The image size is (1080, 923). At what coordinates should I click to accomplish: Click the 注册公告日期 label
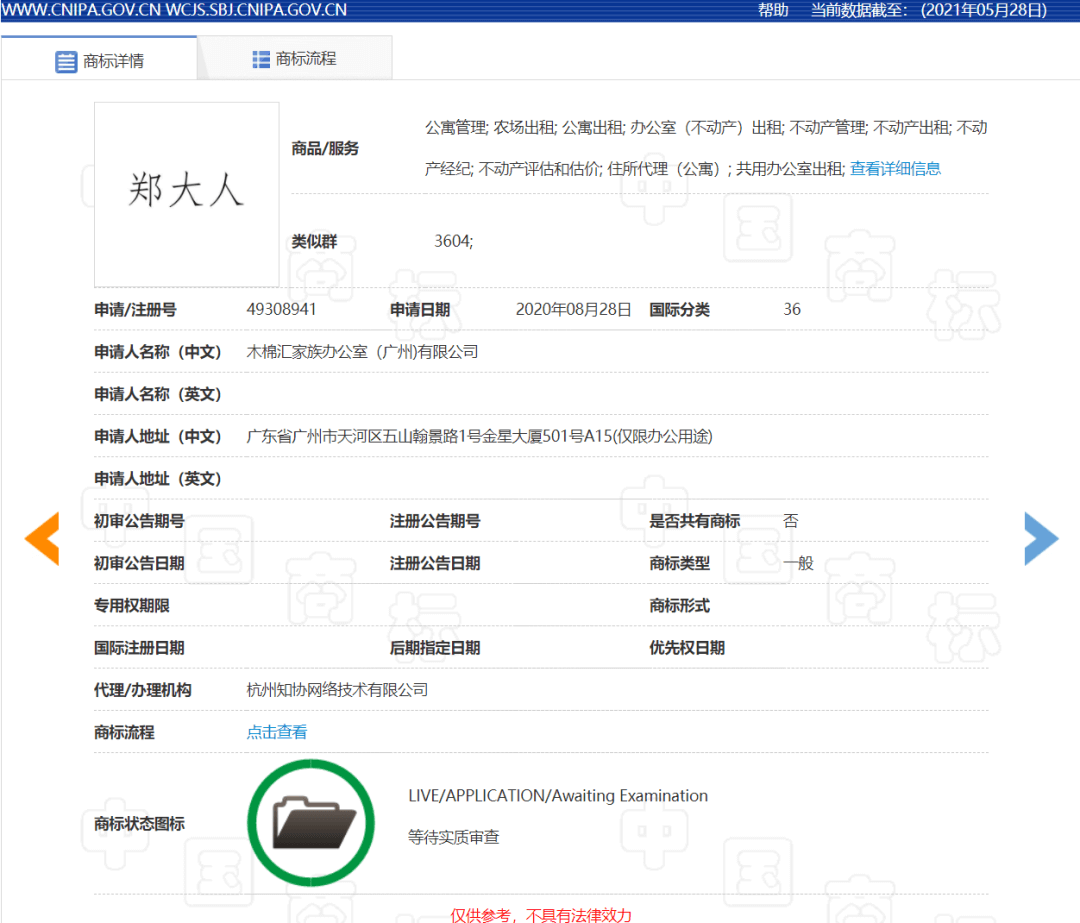[x=435, y=563]
